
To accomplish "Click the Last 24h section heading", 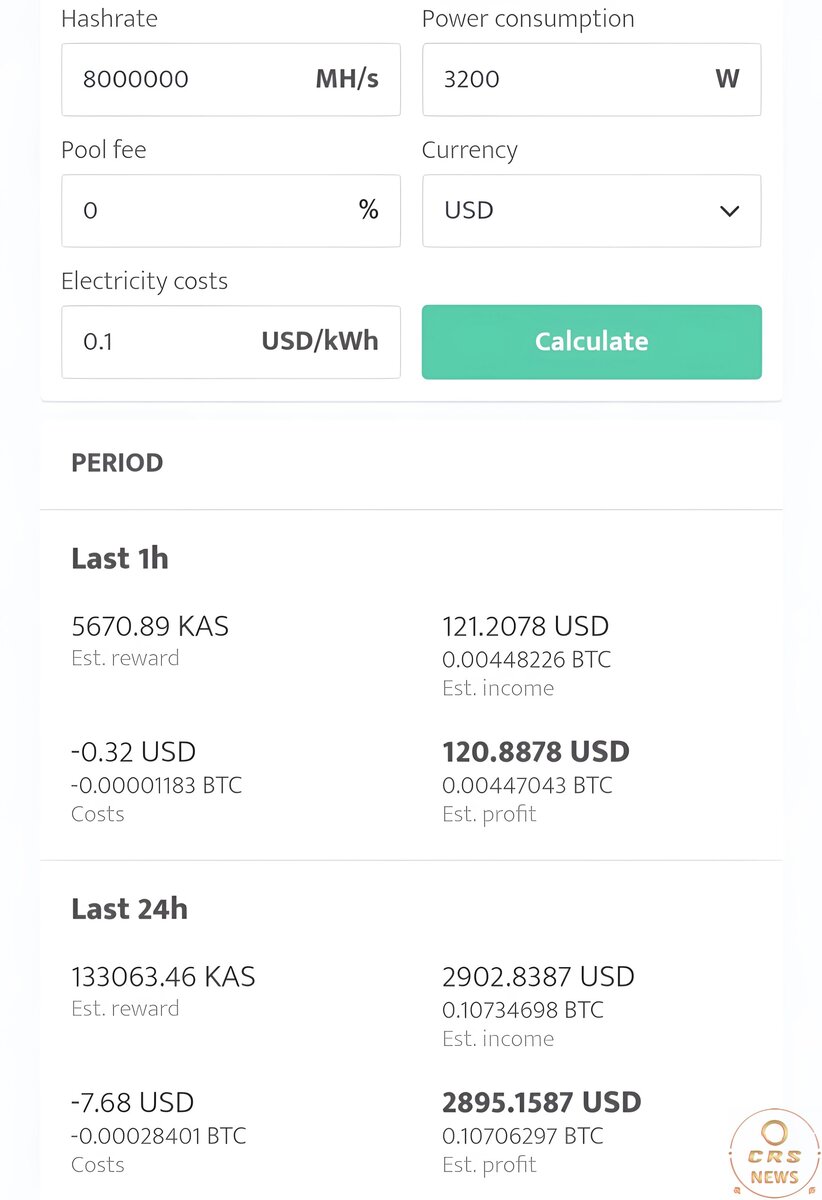I will (129, 909).
